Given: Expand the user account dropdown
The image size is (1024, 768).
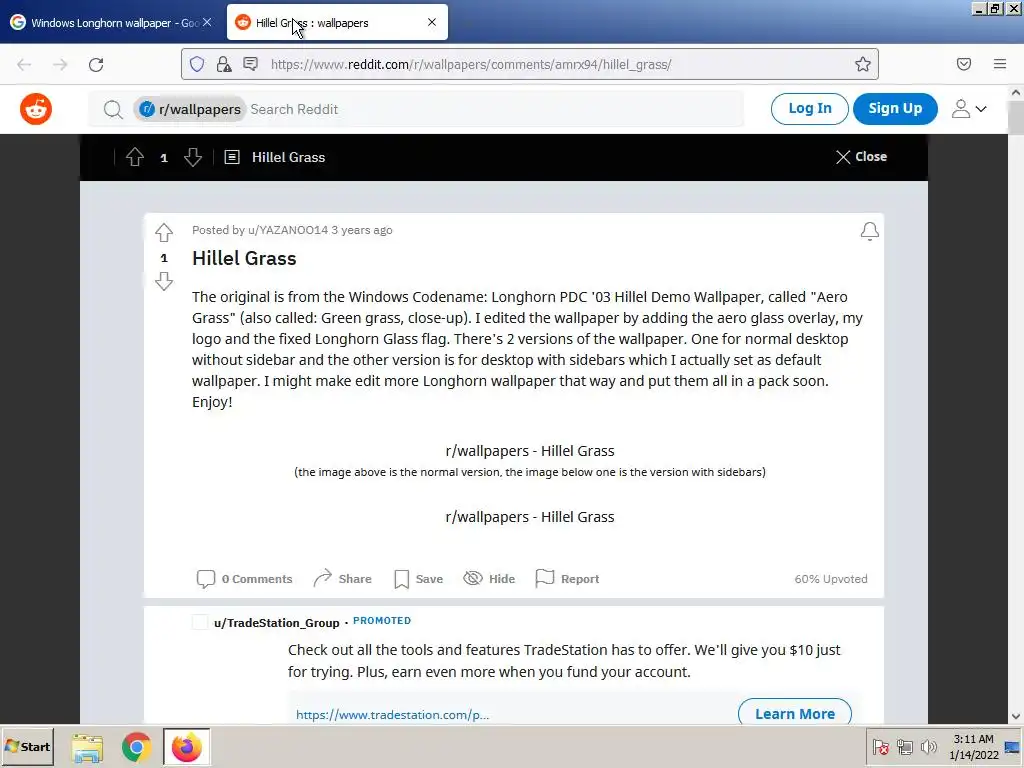Looking at the screenshot, I should 969,109.
